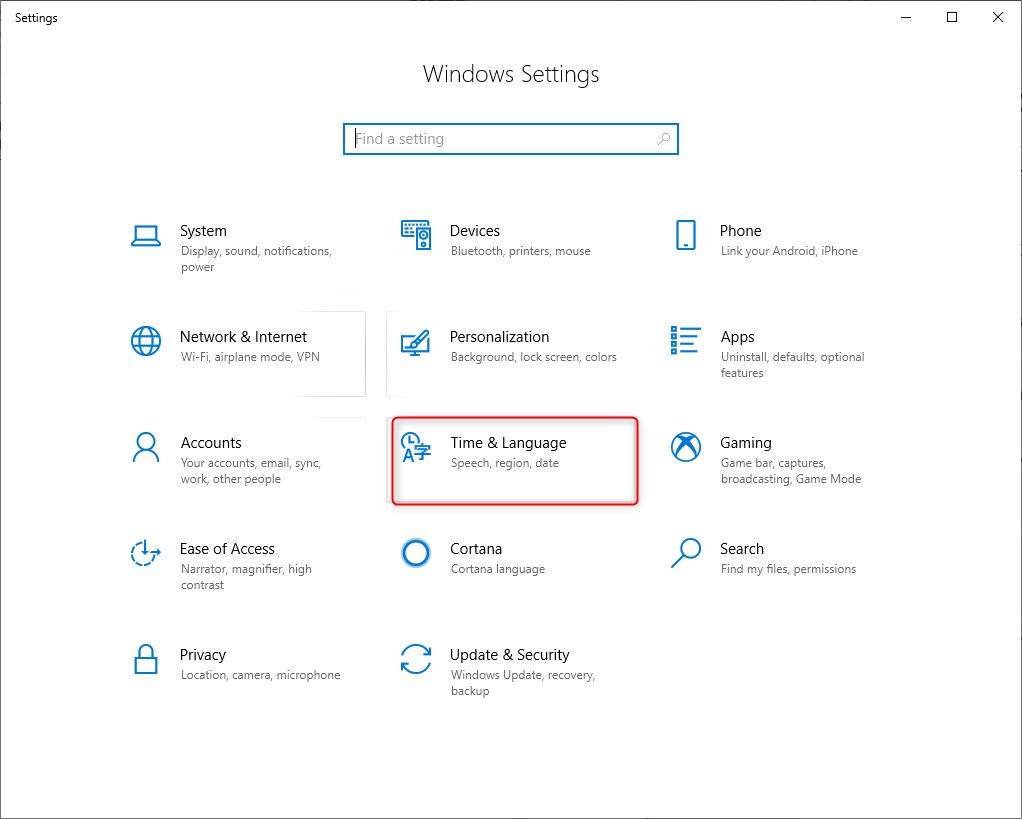Click the Search magnifier category icon
The image size is (1022, 819).
[686, 553]
